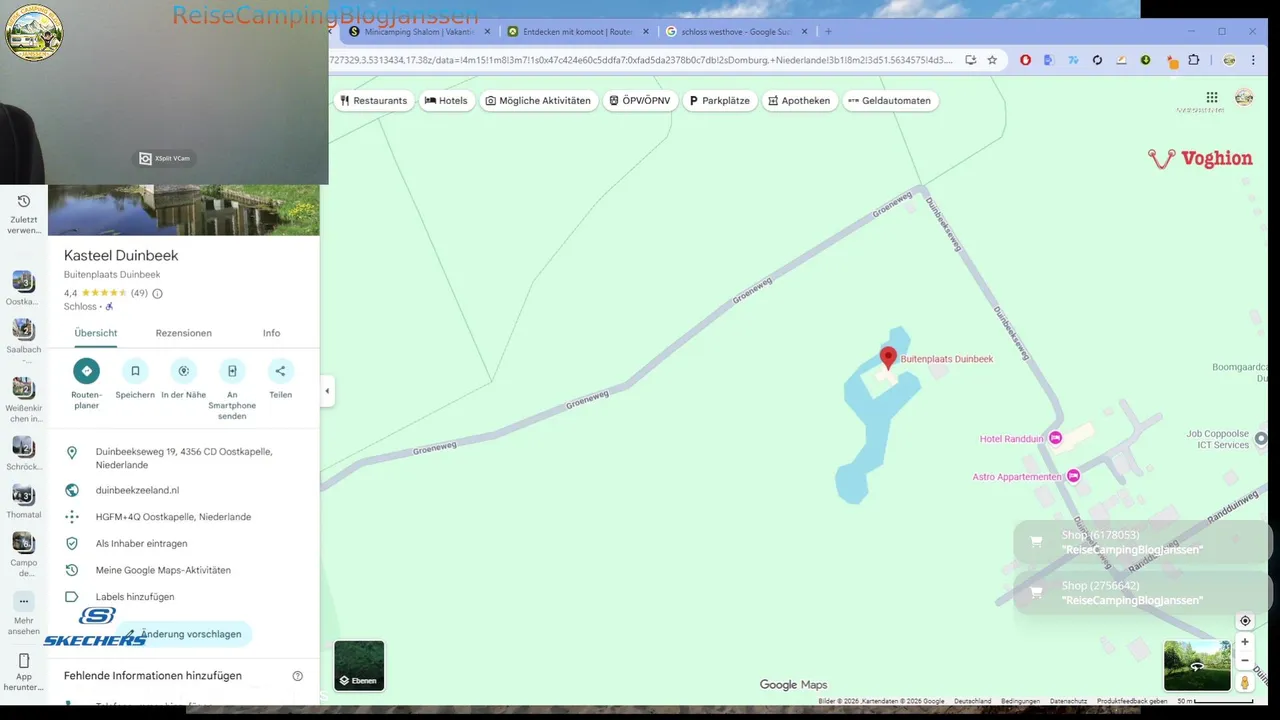Viewport: 1280px width, 720px height.
Task: Filter map by Parkplätze chip
Action: [720, 101]
